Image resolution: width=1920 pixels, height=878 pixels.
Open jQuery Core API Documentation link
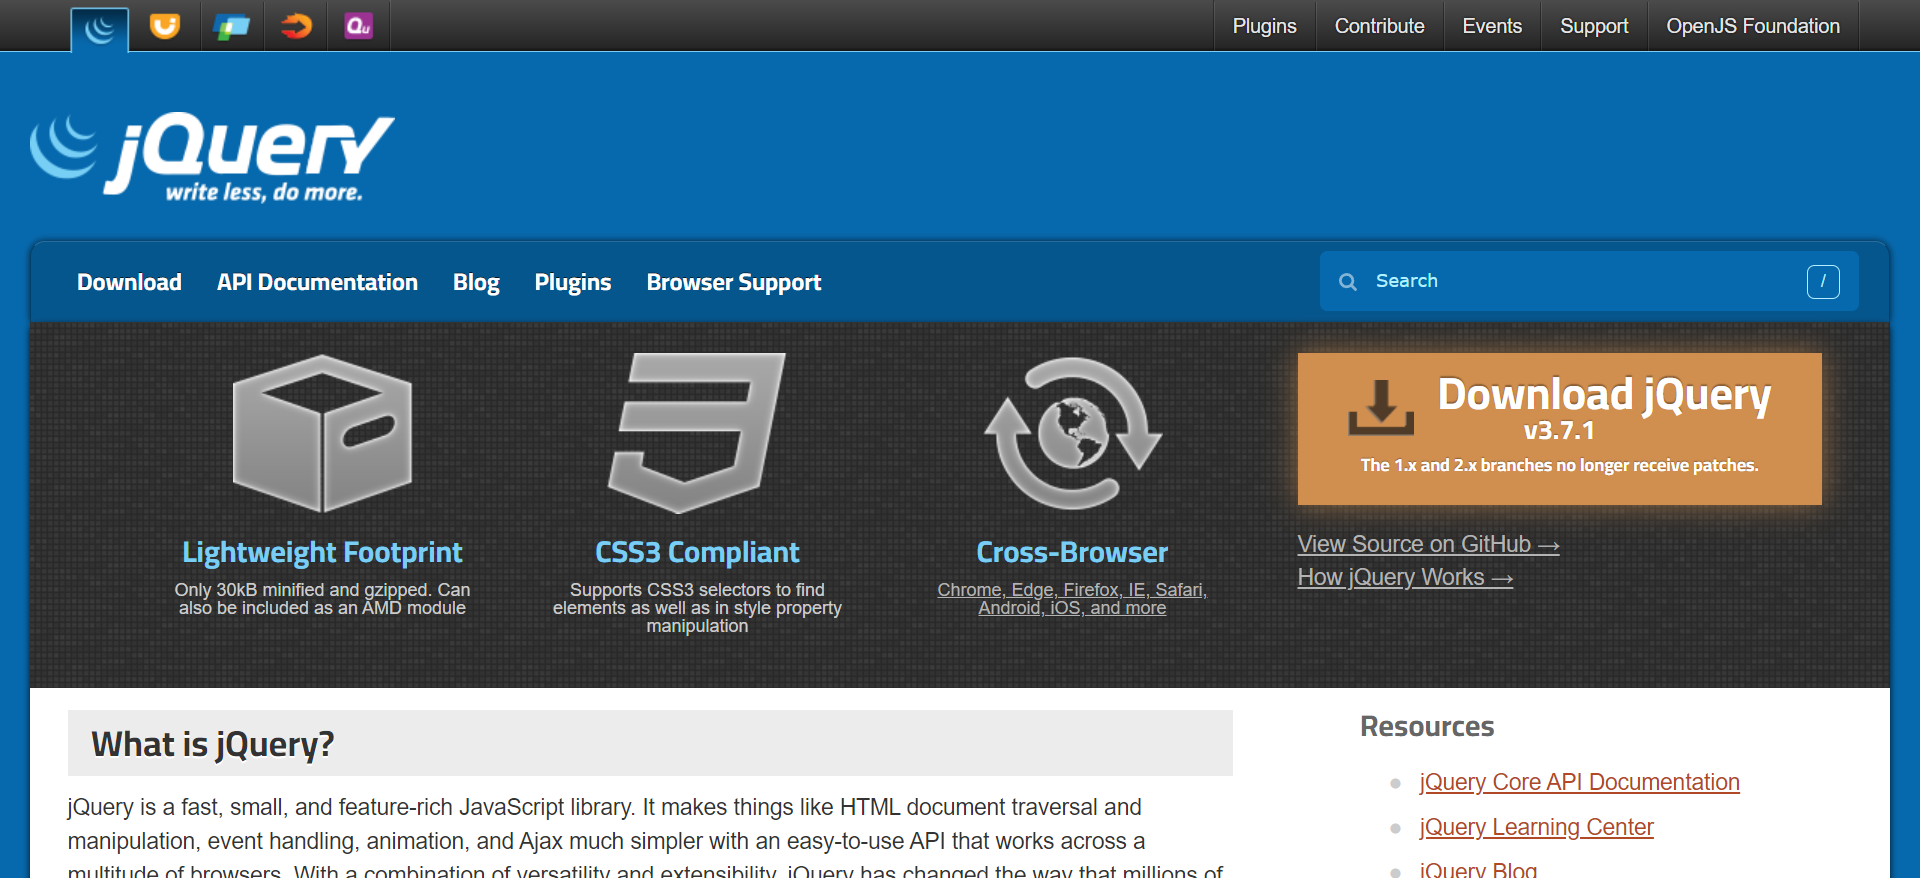point(1579,782)
